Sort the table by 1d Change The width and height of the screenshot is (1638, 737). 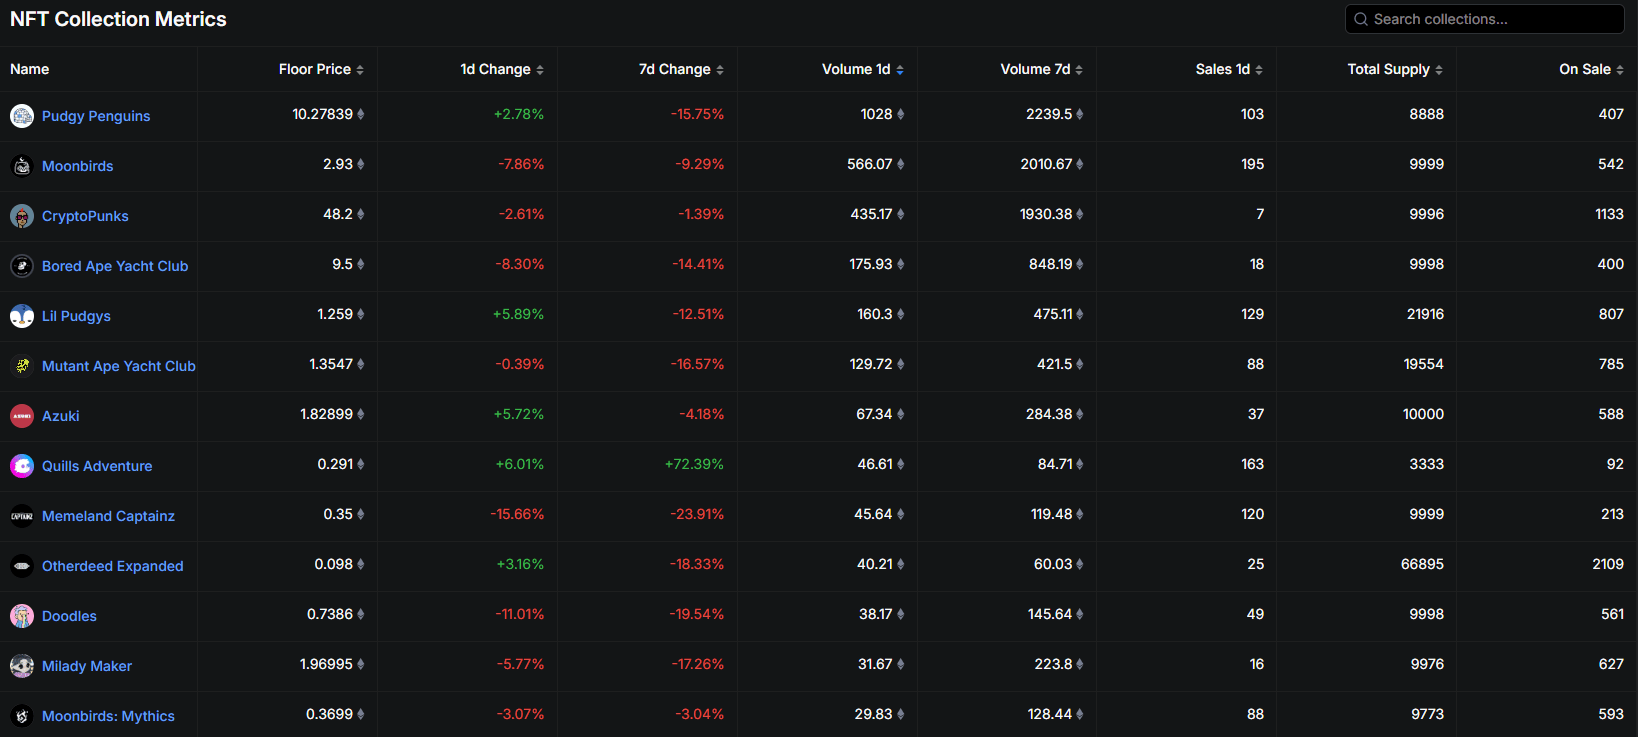click(502, 69)
